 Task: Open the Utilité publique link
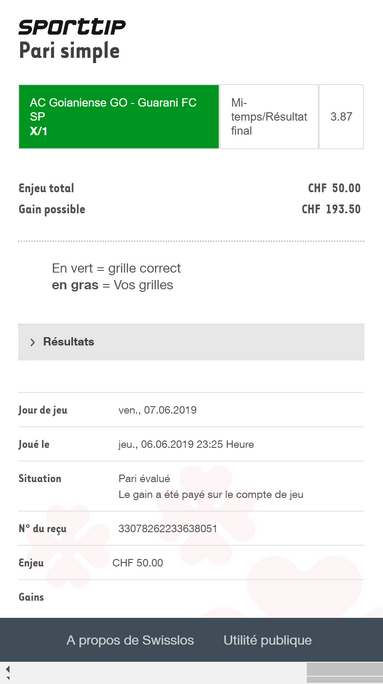pos(267,640)
